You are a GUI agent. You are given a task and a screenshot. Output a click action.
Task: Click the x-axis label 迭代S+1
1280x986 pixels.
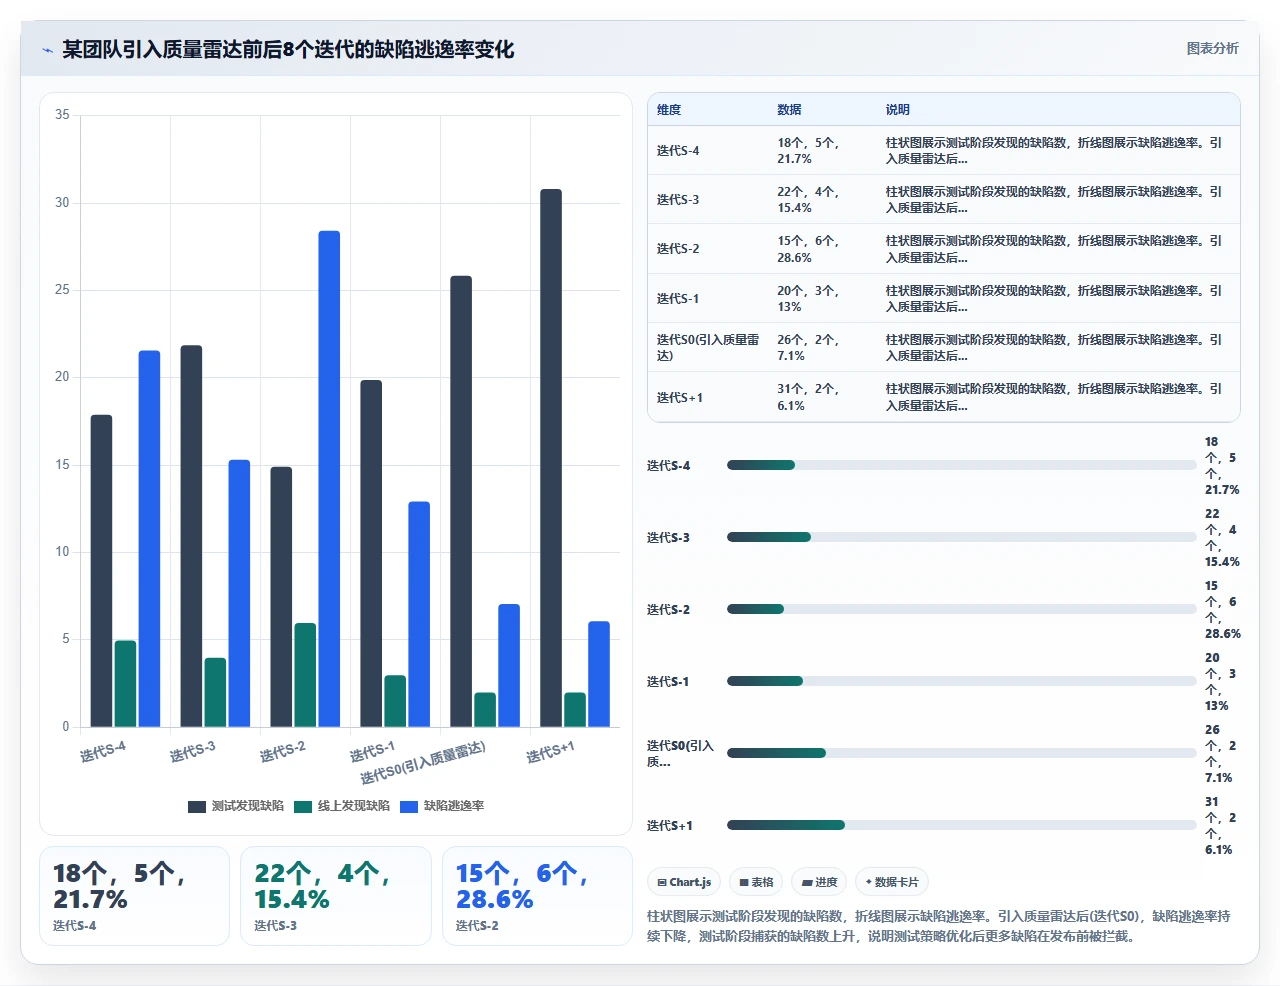point(550,752)
